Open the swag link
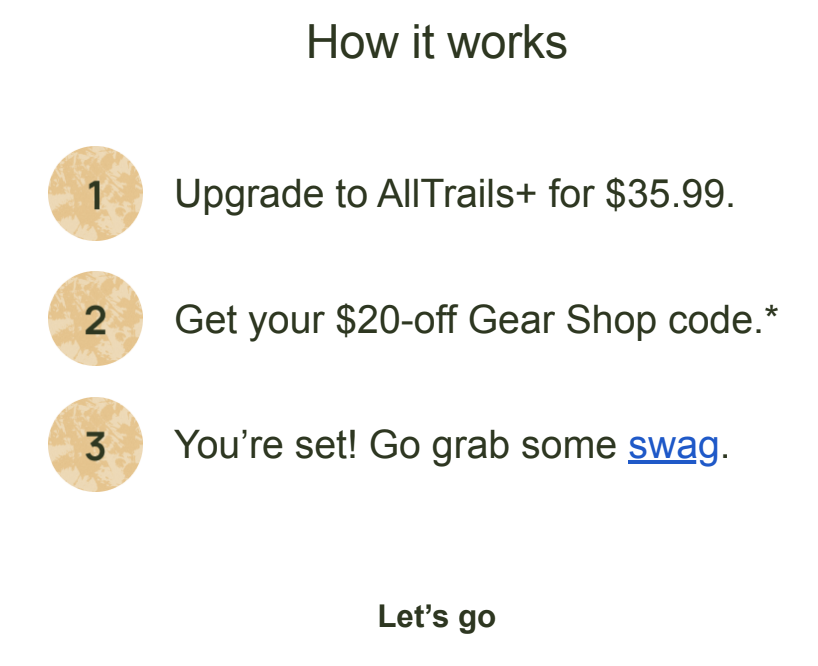 [x=673, y=446]
